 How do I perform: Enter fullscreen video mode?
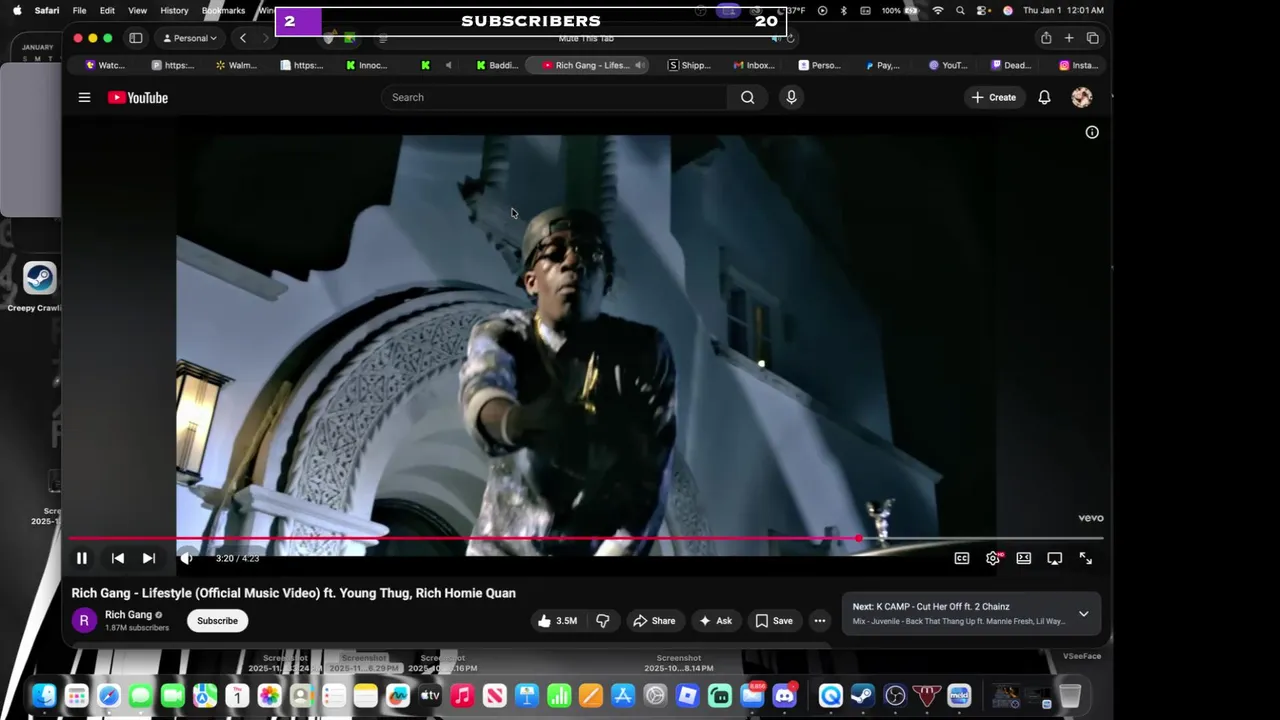click(x=1086, y=558)
